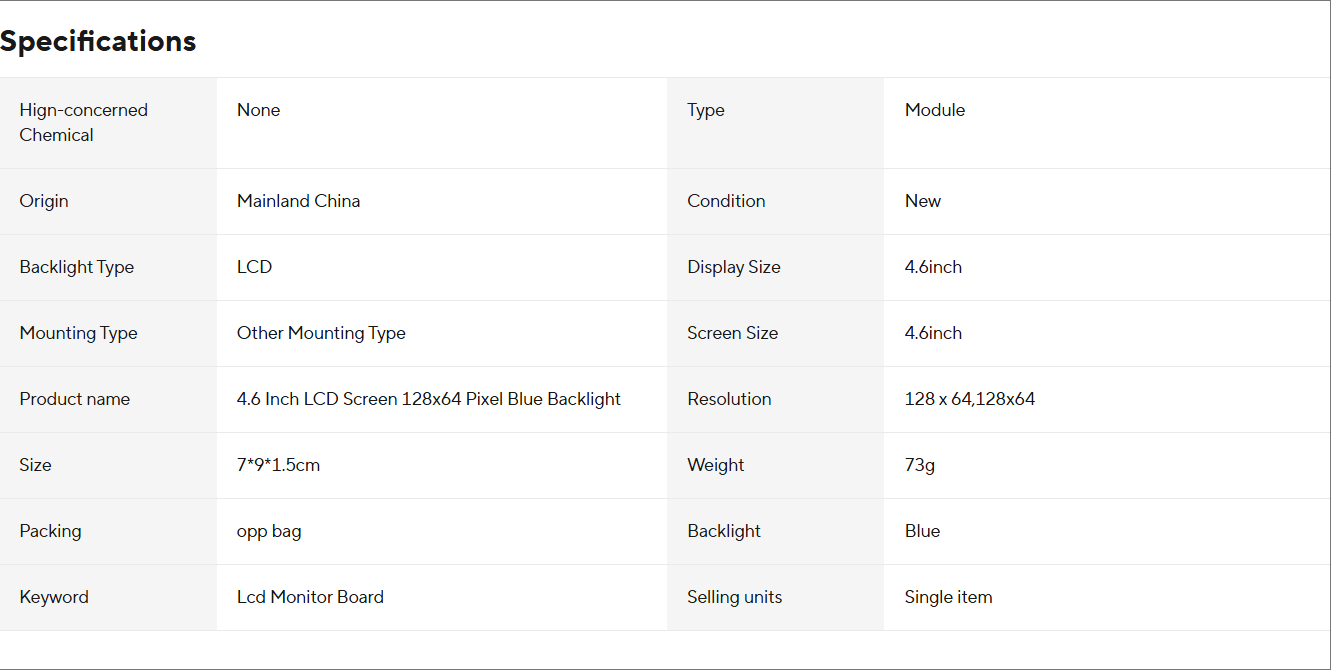Click the Other Mounting Type value

point(321,333)
